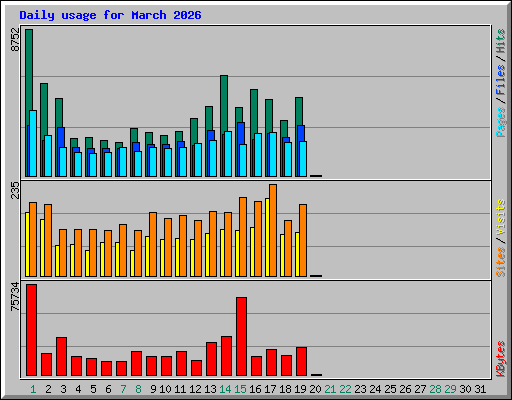Click day 26 on the x-axis
This screenshot has width=512, height=400.
(x=405, y=389)
